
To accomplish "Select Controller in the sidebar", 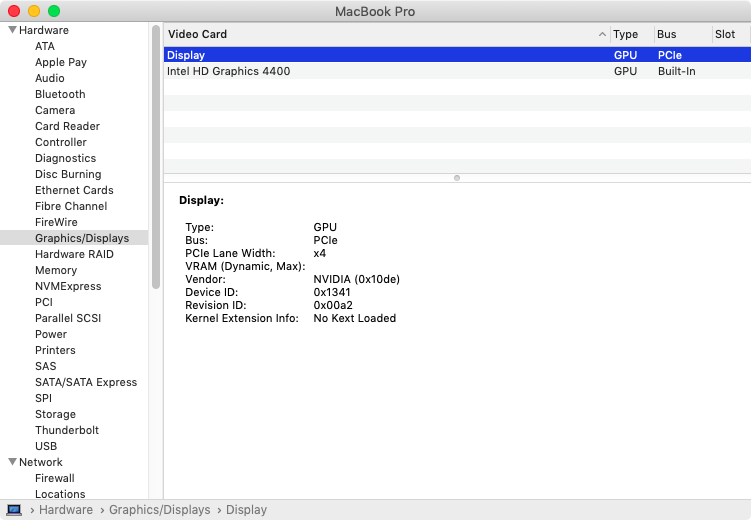I will [61, 142].
